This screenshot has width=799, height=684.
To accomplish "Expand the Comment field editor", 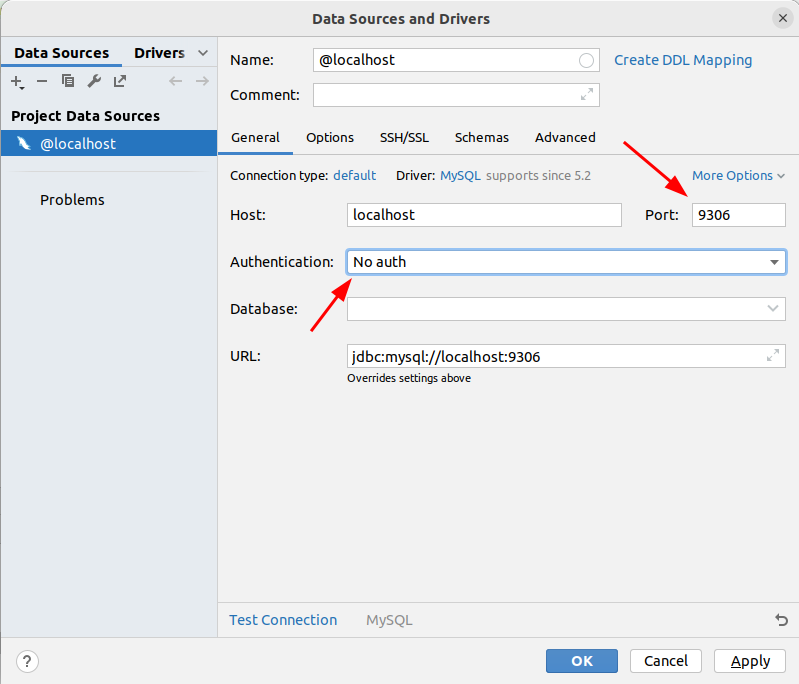I will pyautogui.click(x=587, y=94).
